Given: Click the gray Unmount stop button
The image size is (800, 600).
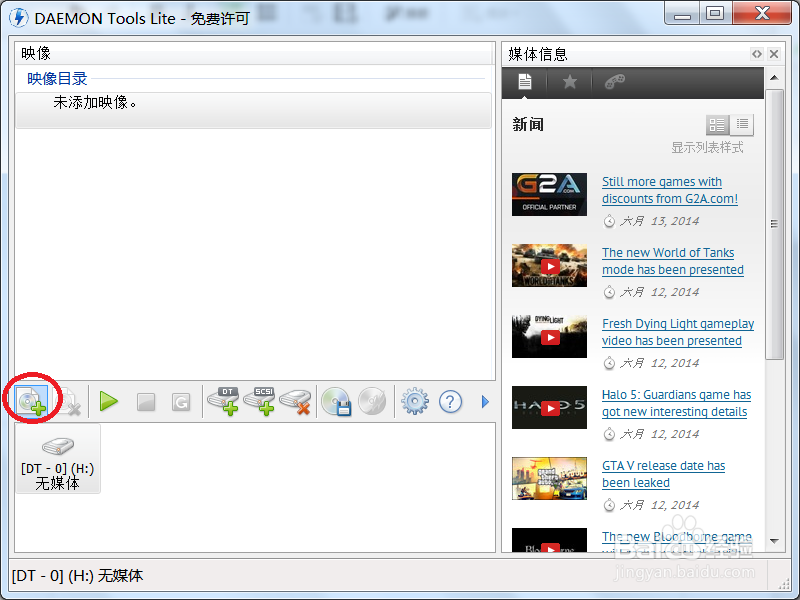Looking at the screenshot, I should 146,402.
